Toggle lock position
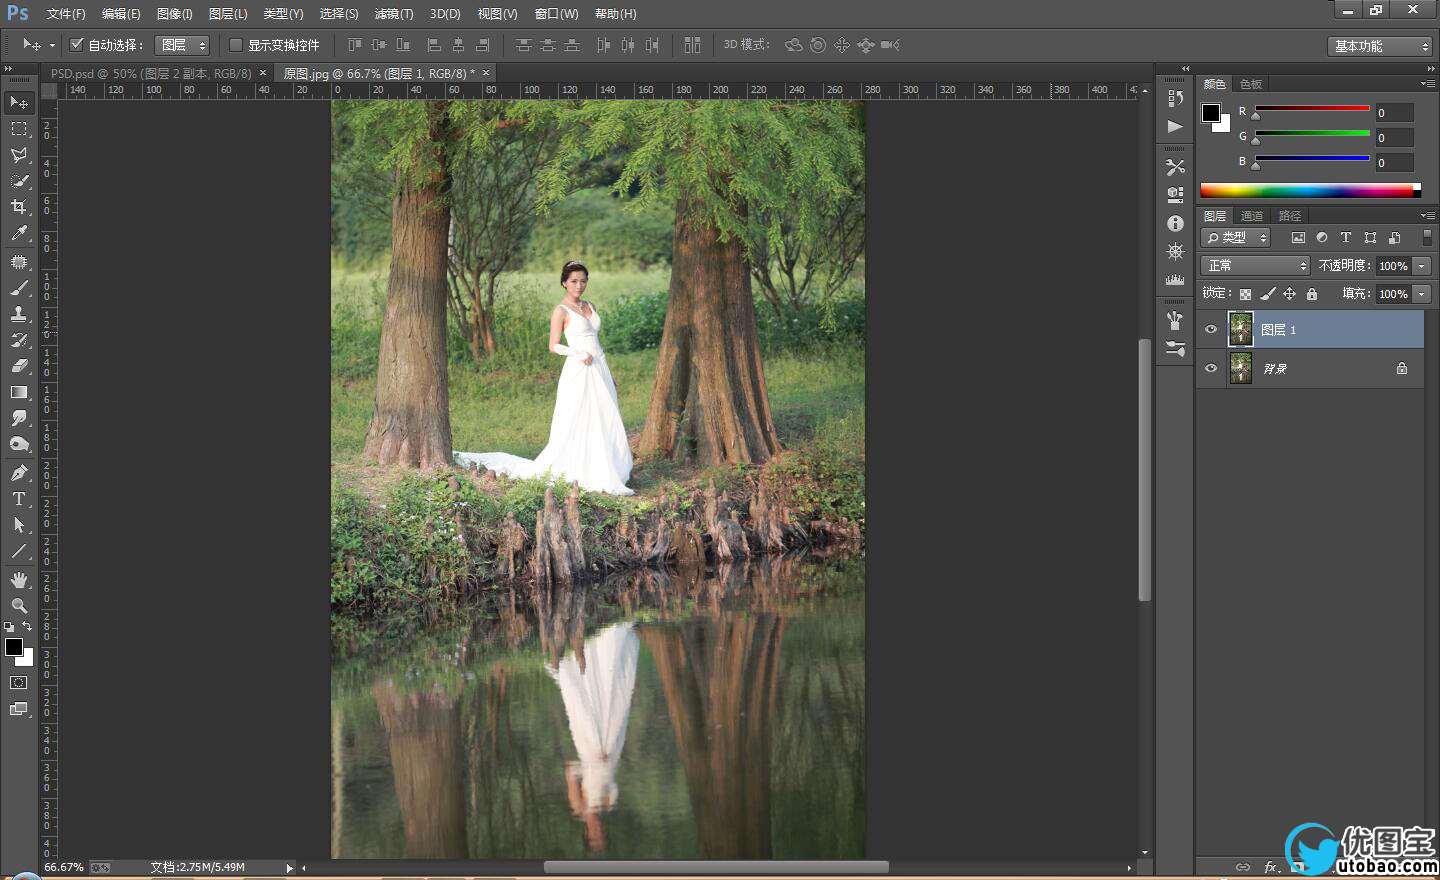This screenshot has width=1440, height=880. tap(1290, 294)
